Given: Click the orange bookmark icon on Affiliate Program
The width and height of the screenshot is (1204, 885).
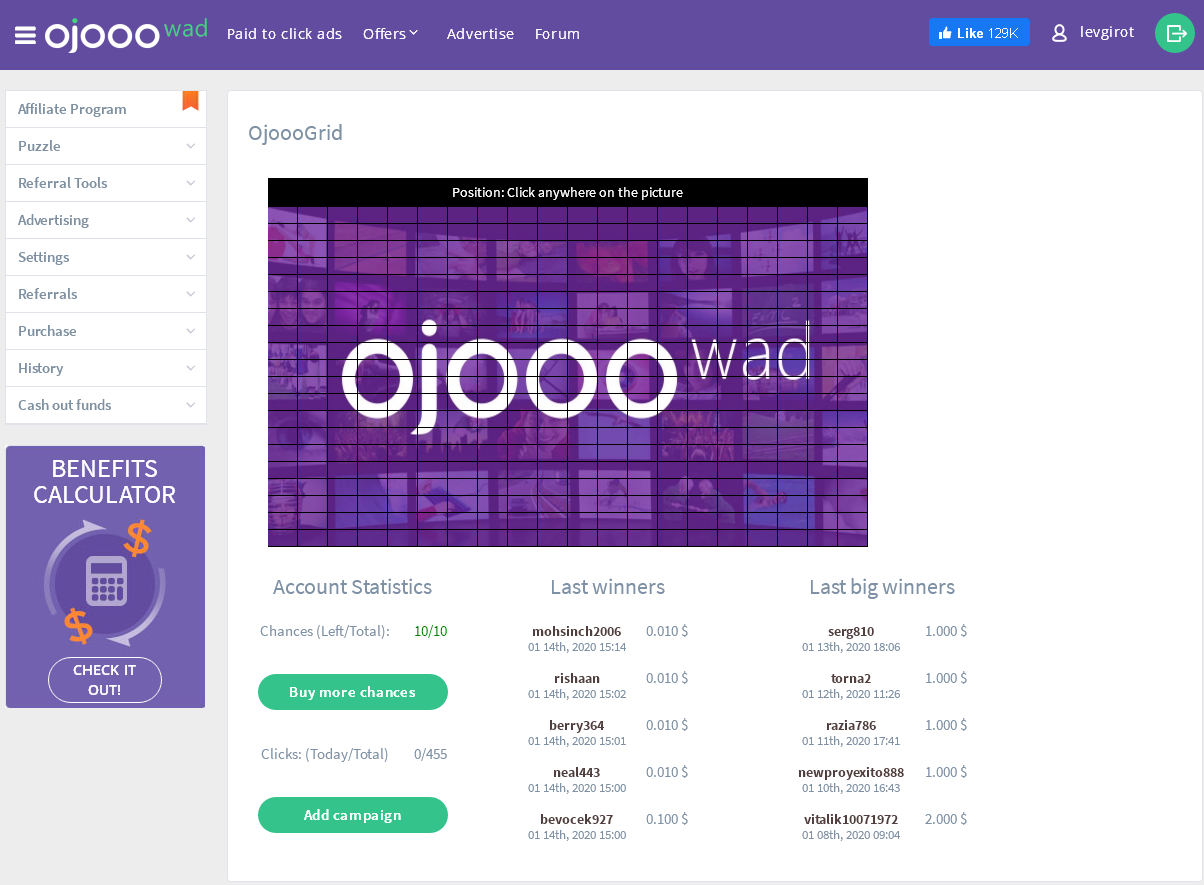Looking at the screenshot, I should (x=190, y=100).
